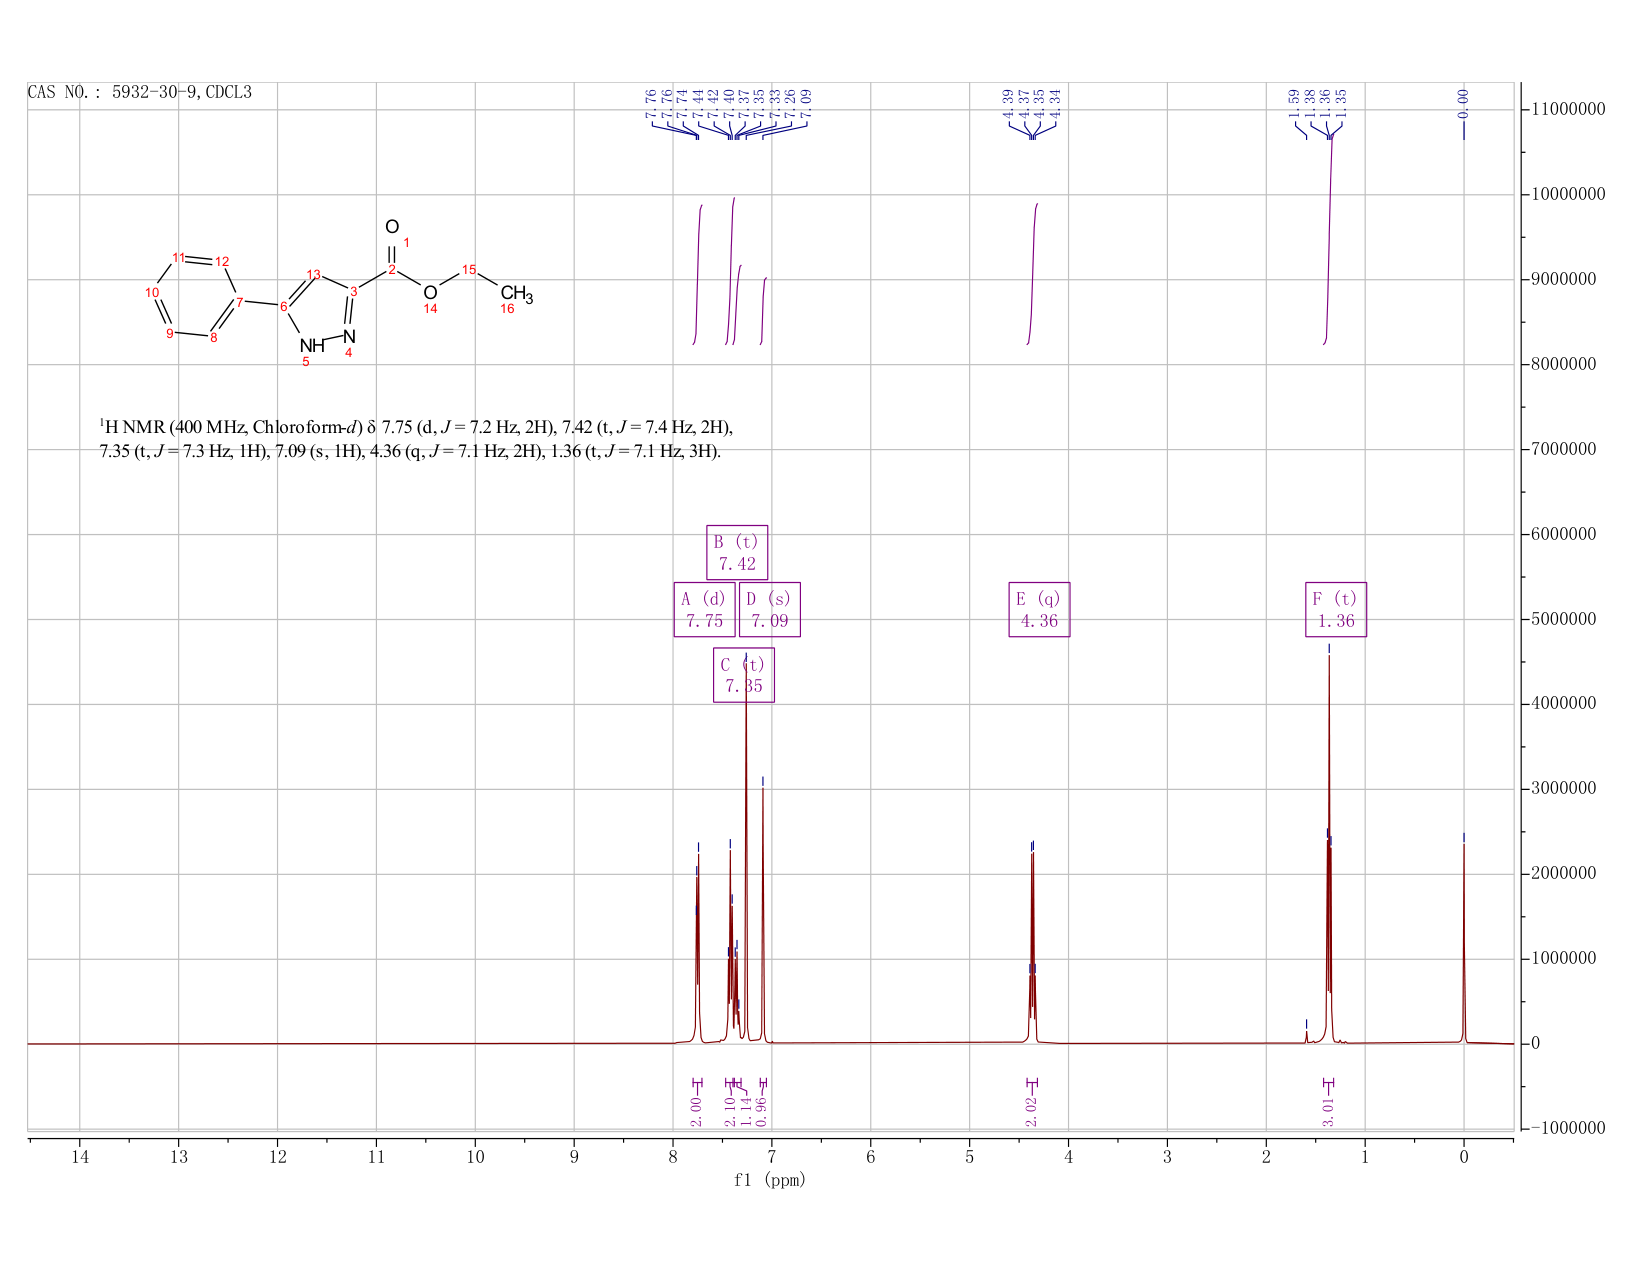
Task: Click the 1.59 peak label at top
Action: (x=1294, y=102)
